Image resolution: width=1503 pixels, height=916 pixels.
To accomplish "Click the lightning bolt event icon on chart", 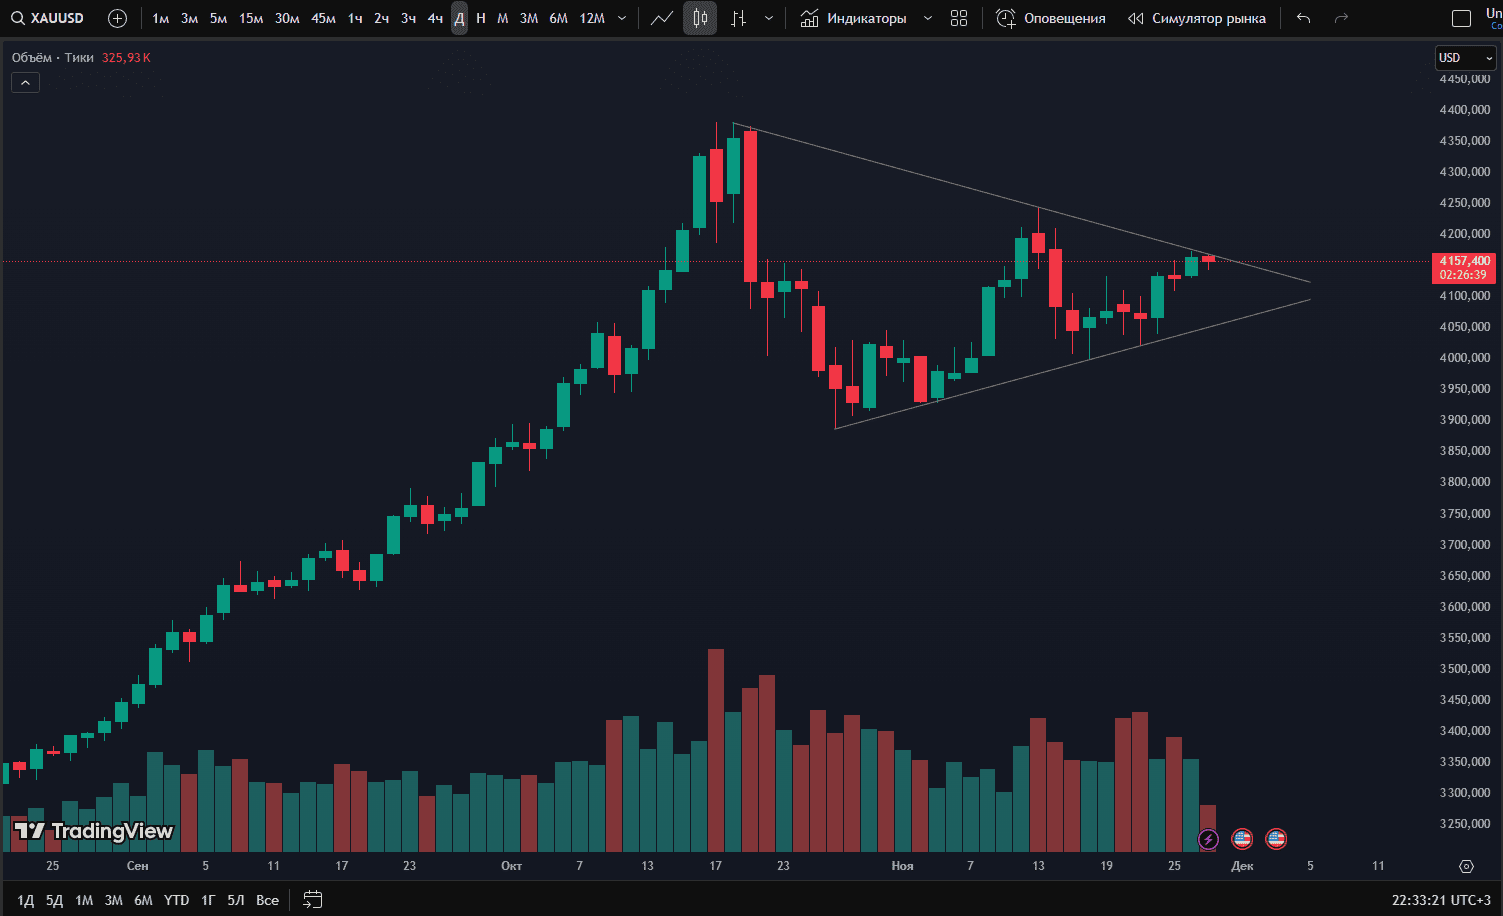I will [x=1208, y=839].
